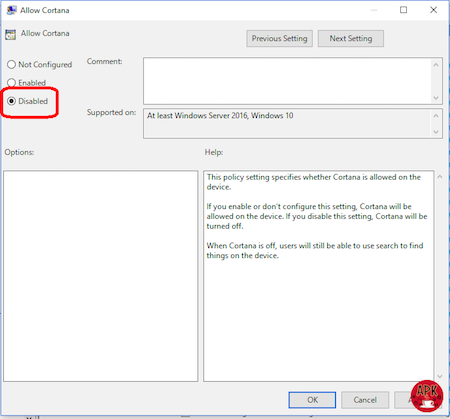Image resolution: width=450 pixels, height=419 pixels.
Task: Click up arrow in Supported on box
Action: [x=436, y=116]
